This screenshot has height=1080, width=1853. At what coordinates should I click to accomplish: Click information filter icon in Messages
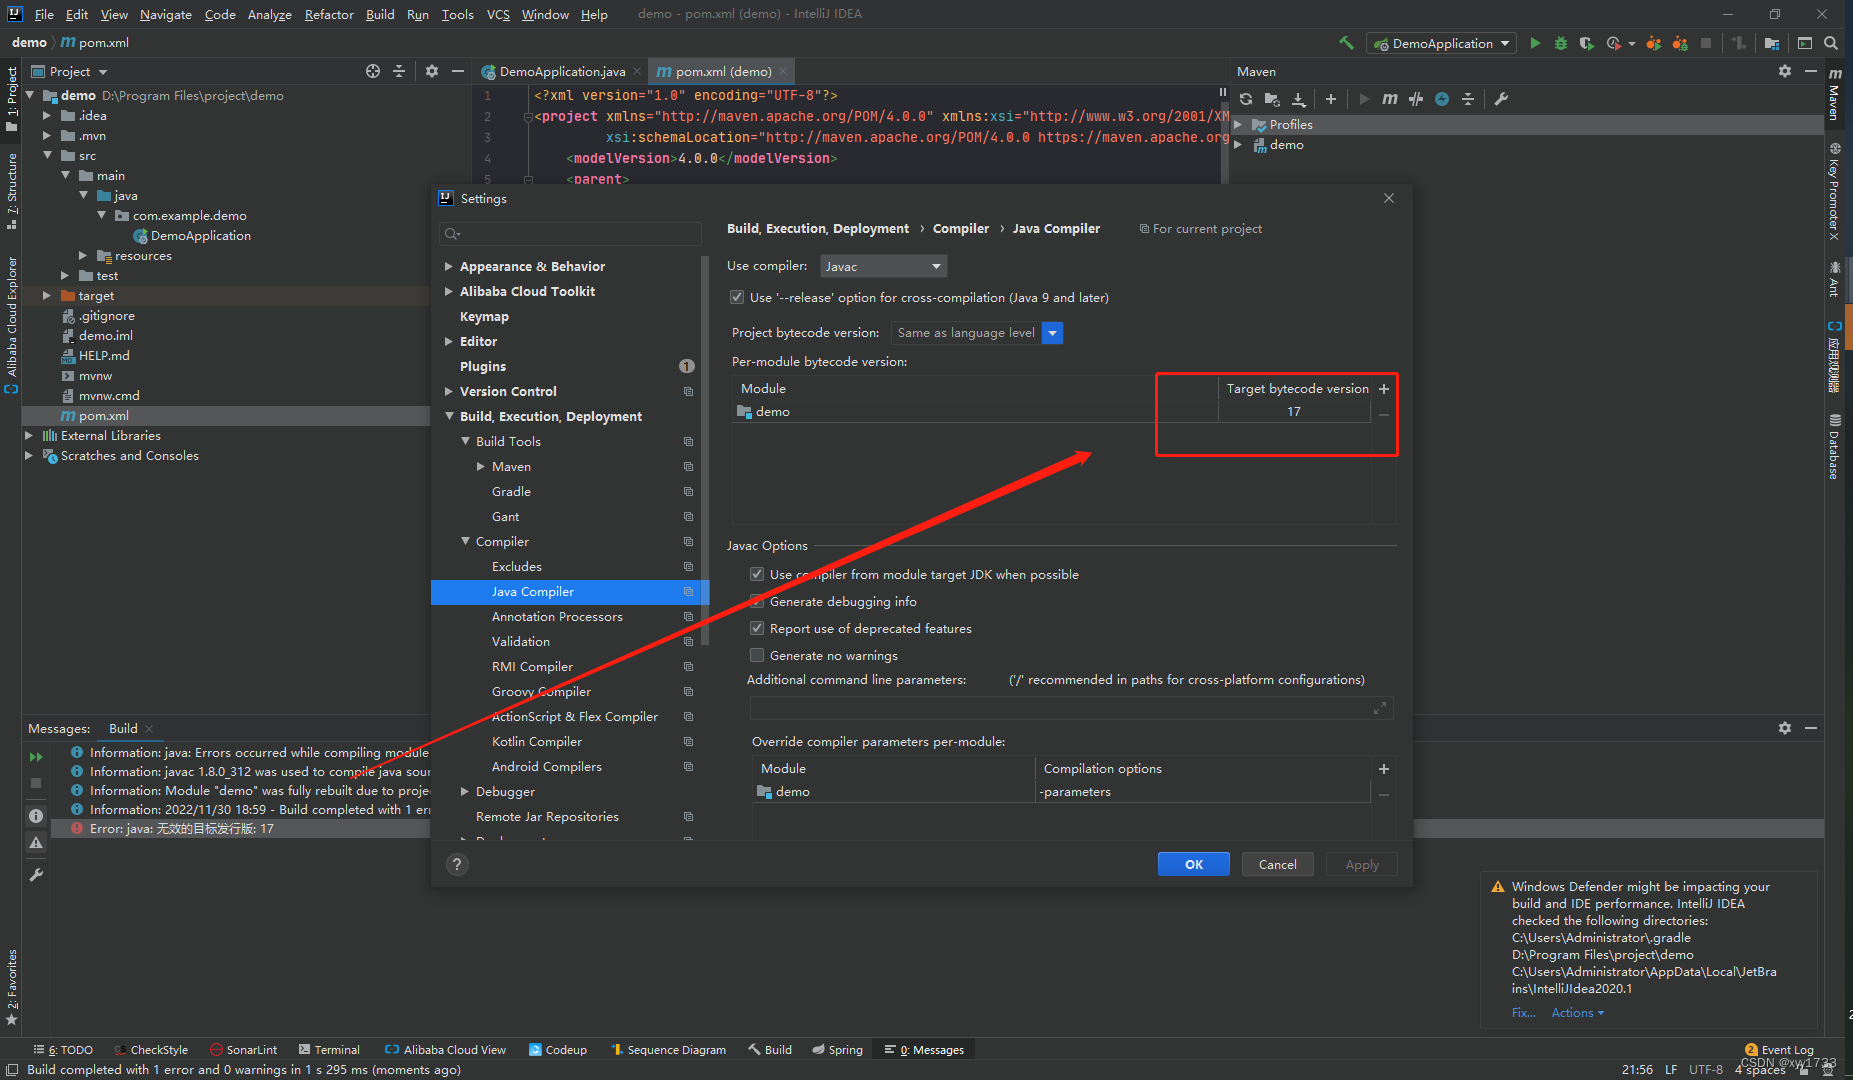point(36,816)
